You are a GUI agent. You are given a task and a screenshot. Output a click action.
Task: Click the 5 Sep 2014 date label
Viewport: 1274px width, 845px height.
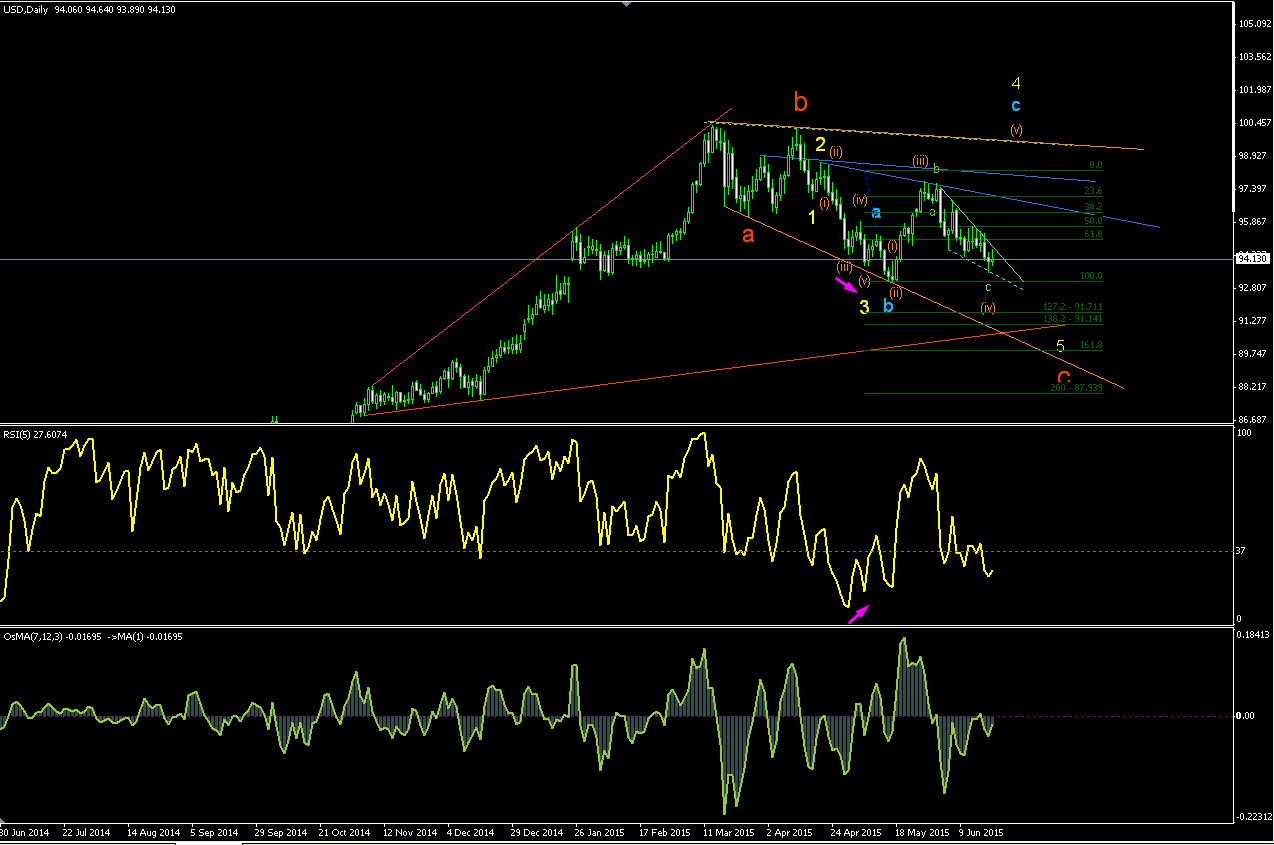(x=216, y=832)
